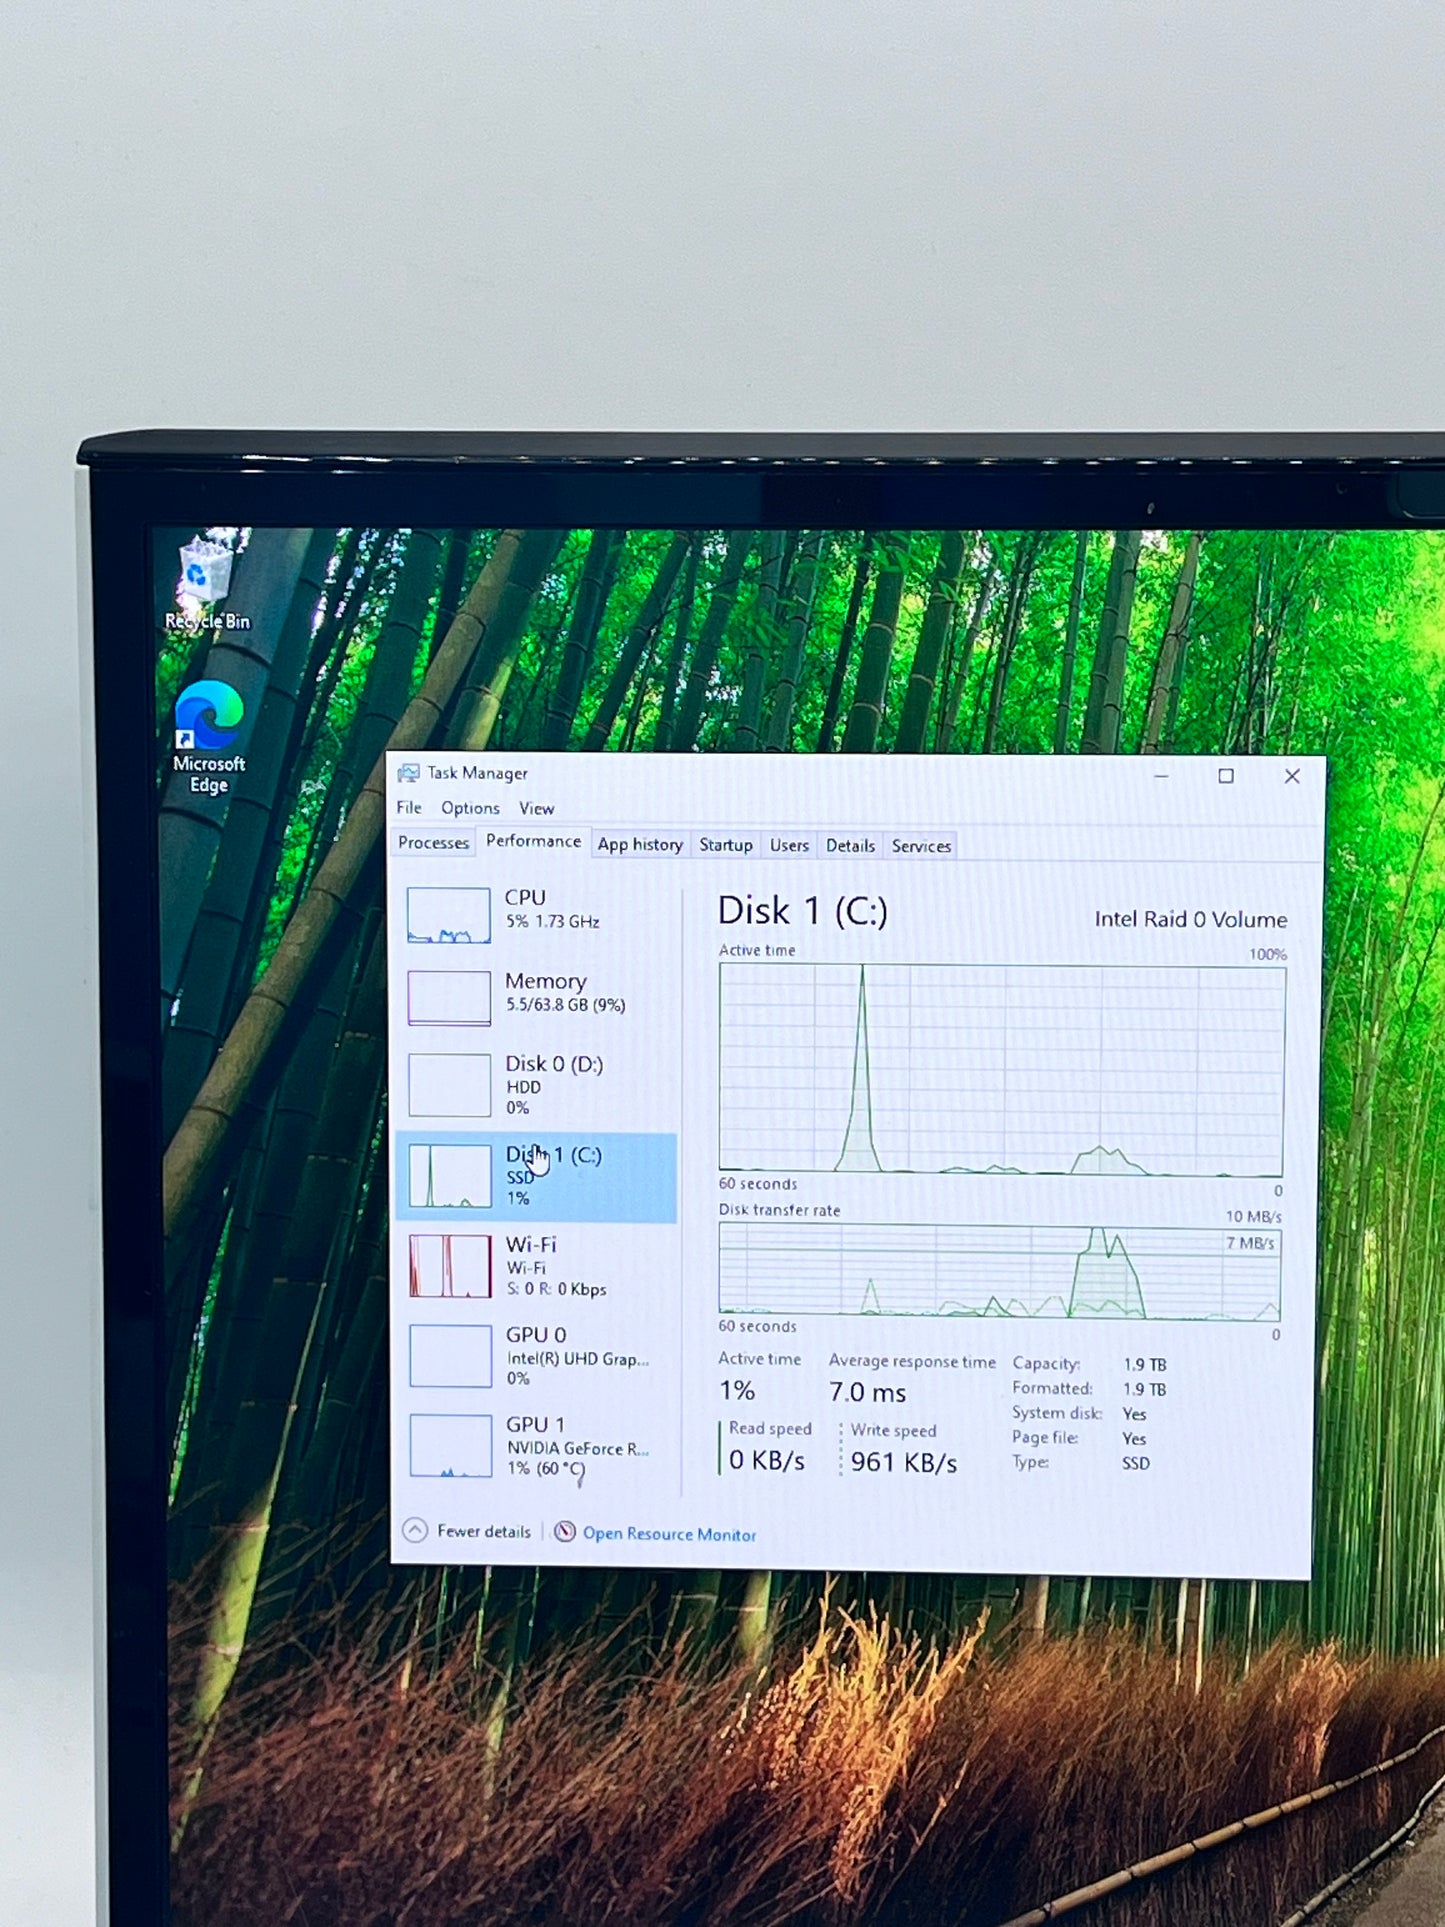Click the 961 KB/s write speed value
This screenshot has height=1927, width=1445.
pyautogui.click(x=904, y=1463)
